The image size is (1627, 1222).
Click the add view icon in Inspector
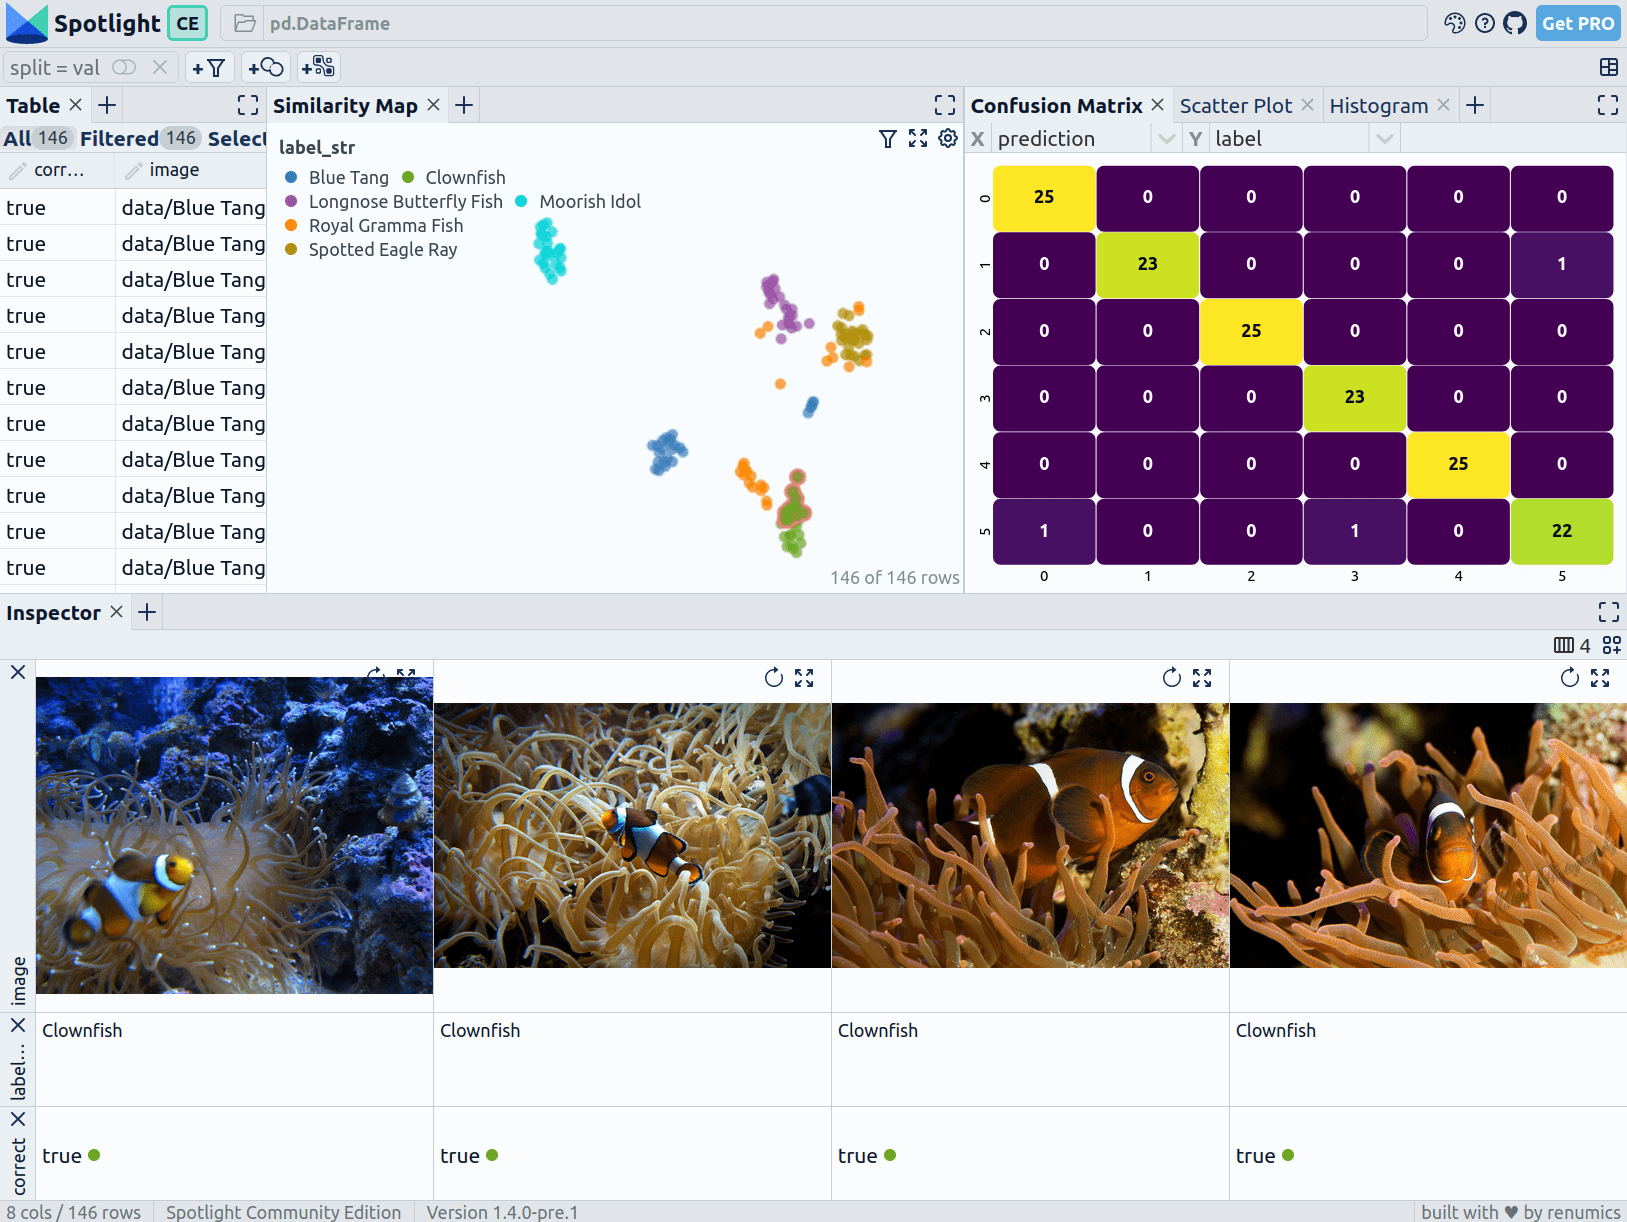pos(1612,646)
